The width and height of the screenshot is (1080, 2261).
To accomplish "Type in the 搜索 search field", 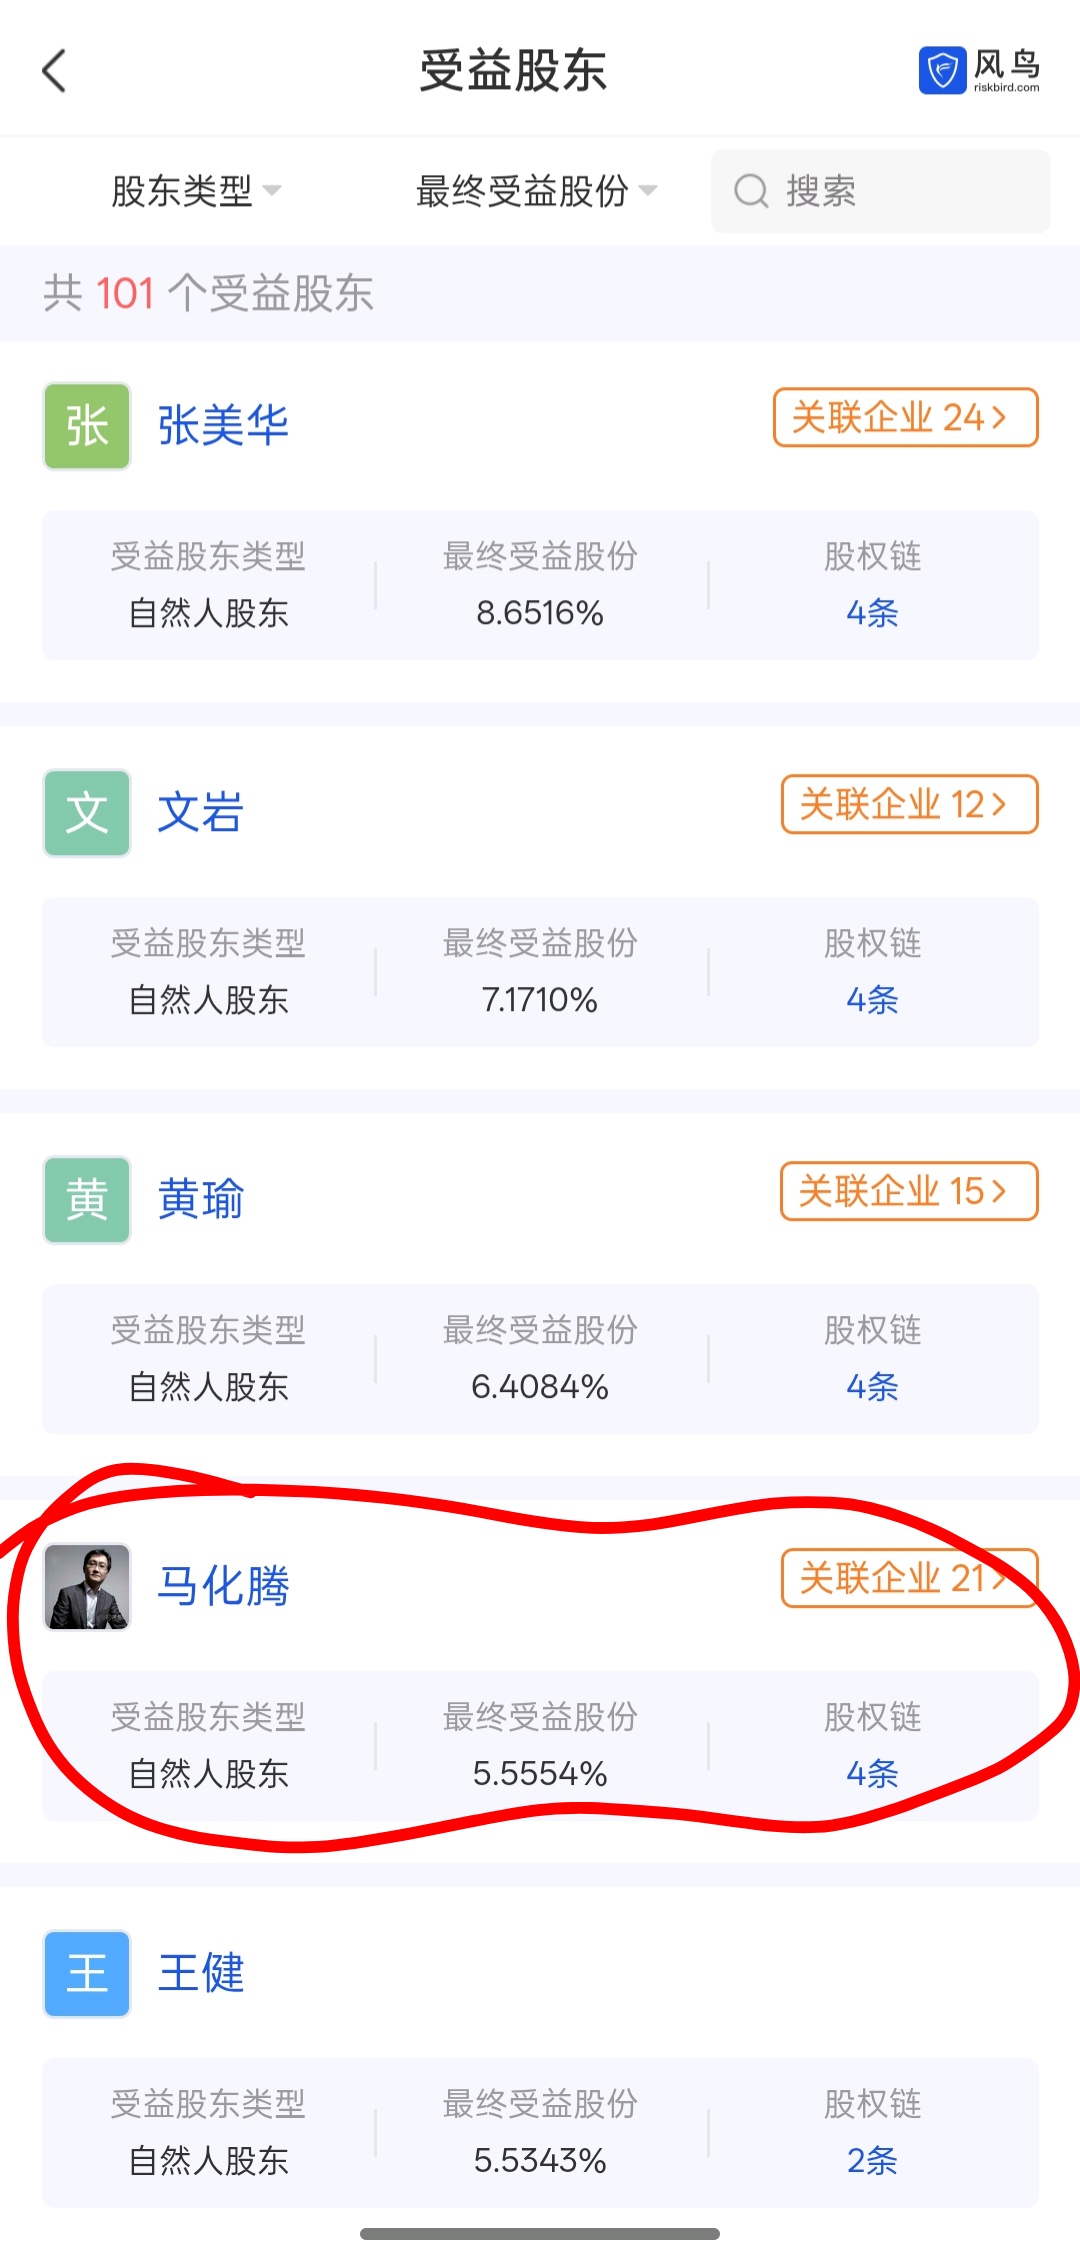I will [900, 191].
